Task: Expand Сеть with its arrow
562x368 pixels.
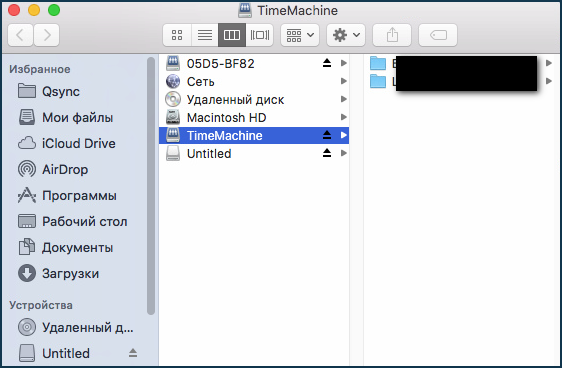Action: 344,81
